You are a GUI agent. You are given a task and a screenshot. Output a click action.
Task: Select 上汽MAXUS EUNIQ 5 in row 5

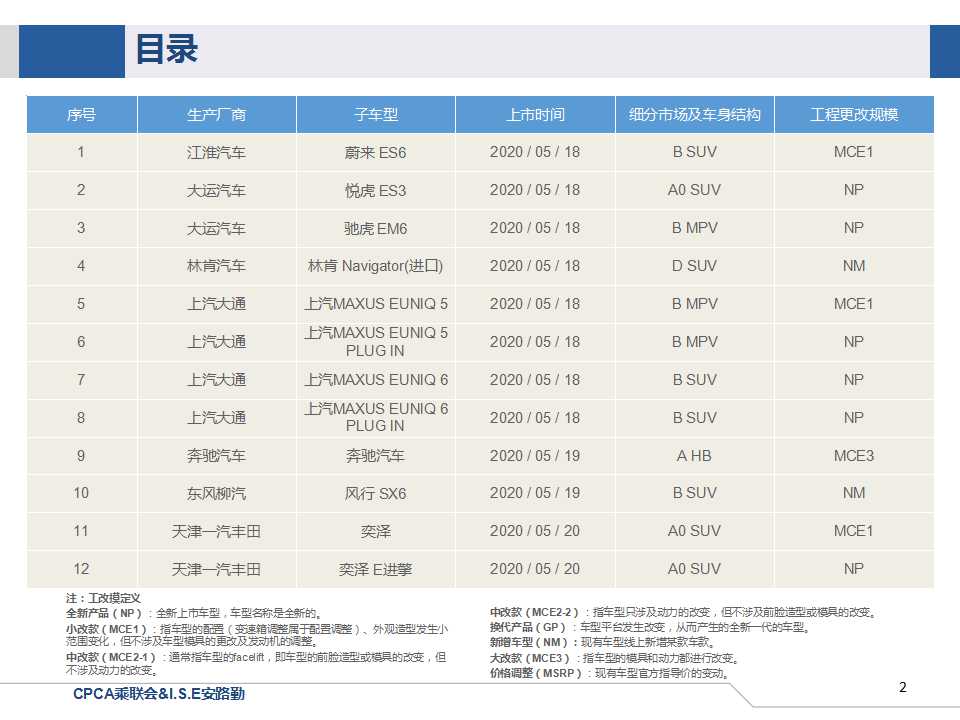376,304
